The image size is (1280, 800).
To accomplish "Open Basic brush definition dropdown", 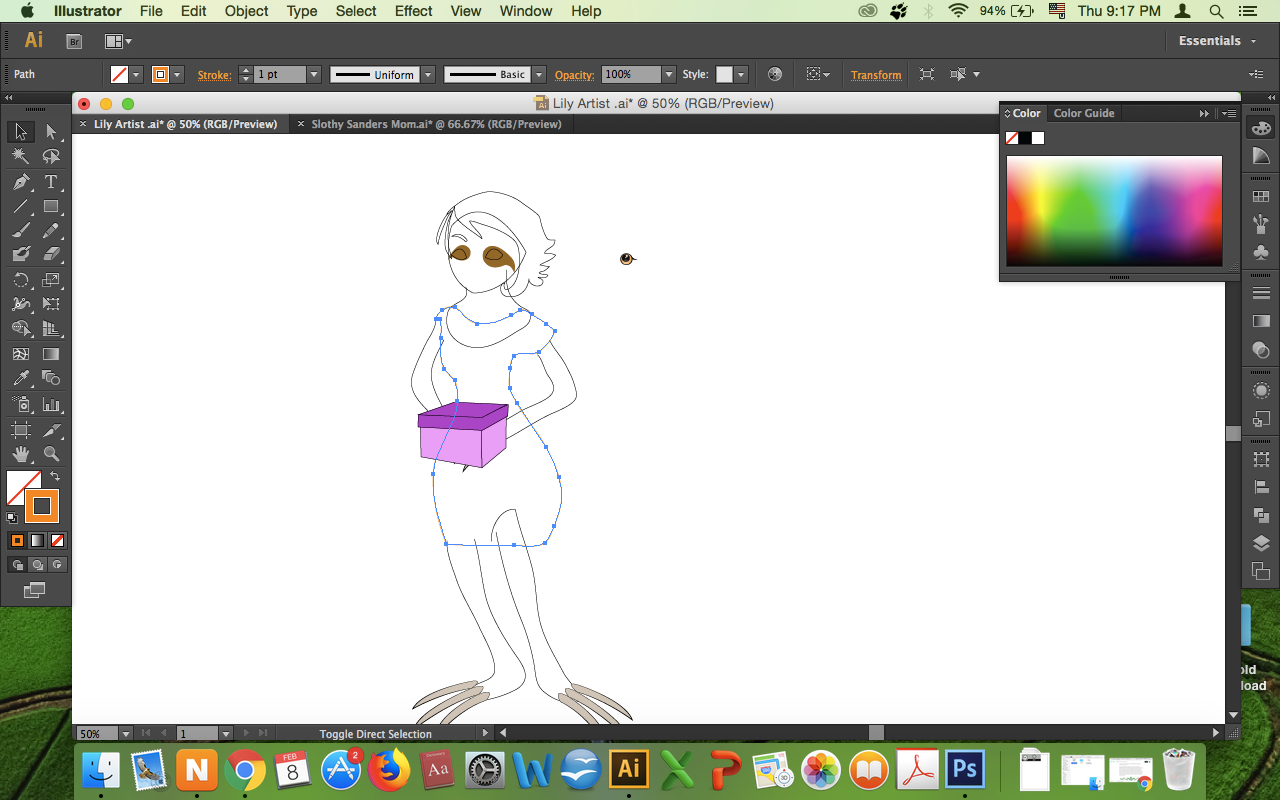I will [x=539, y=75].
